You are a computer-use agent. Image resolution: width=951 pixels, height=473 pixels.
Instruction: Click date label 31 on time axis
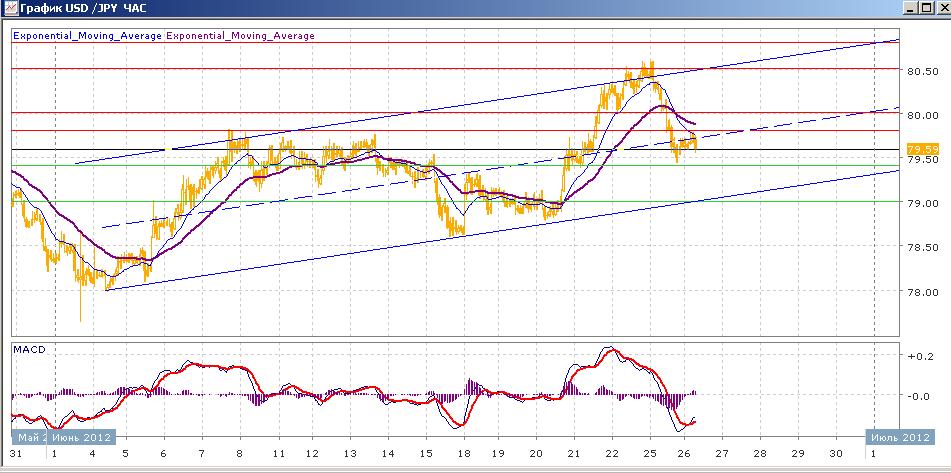tap(15, 454)
